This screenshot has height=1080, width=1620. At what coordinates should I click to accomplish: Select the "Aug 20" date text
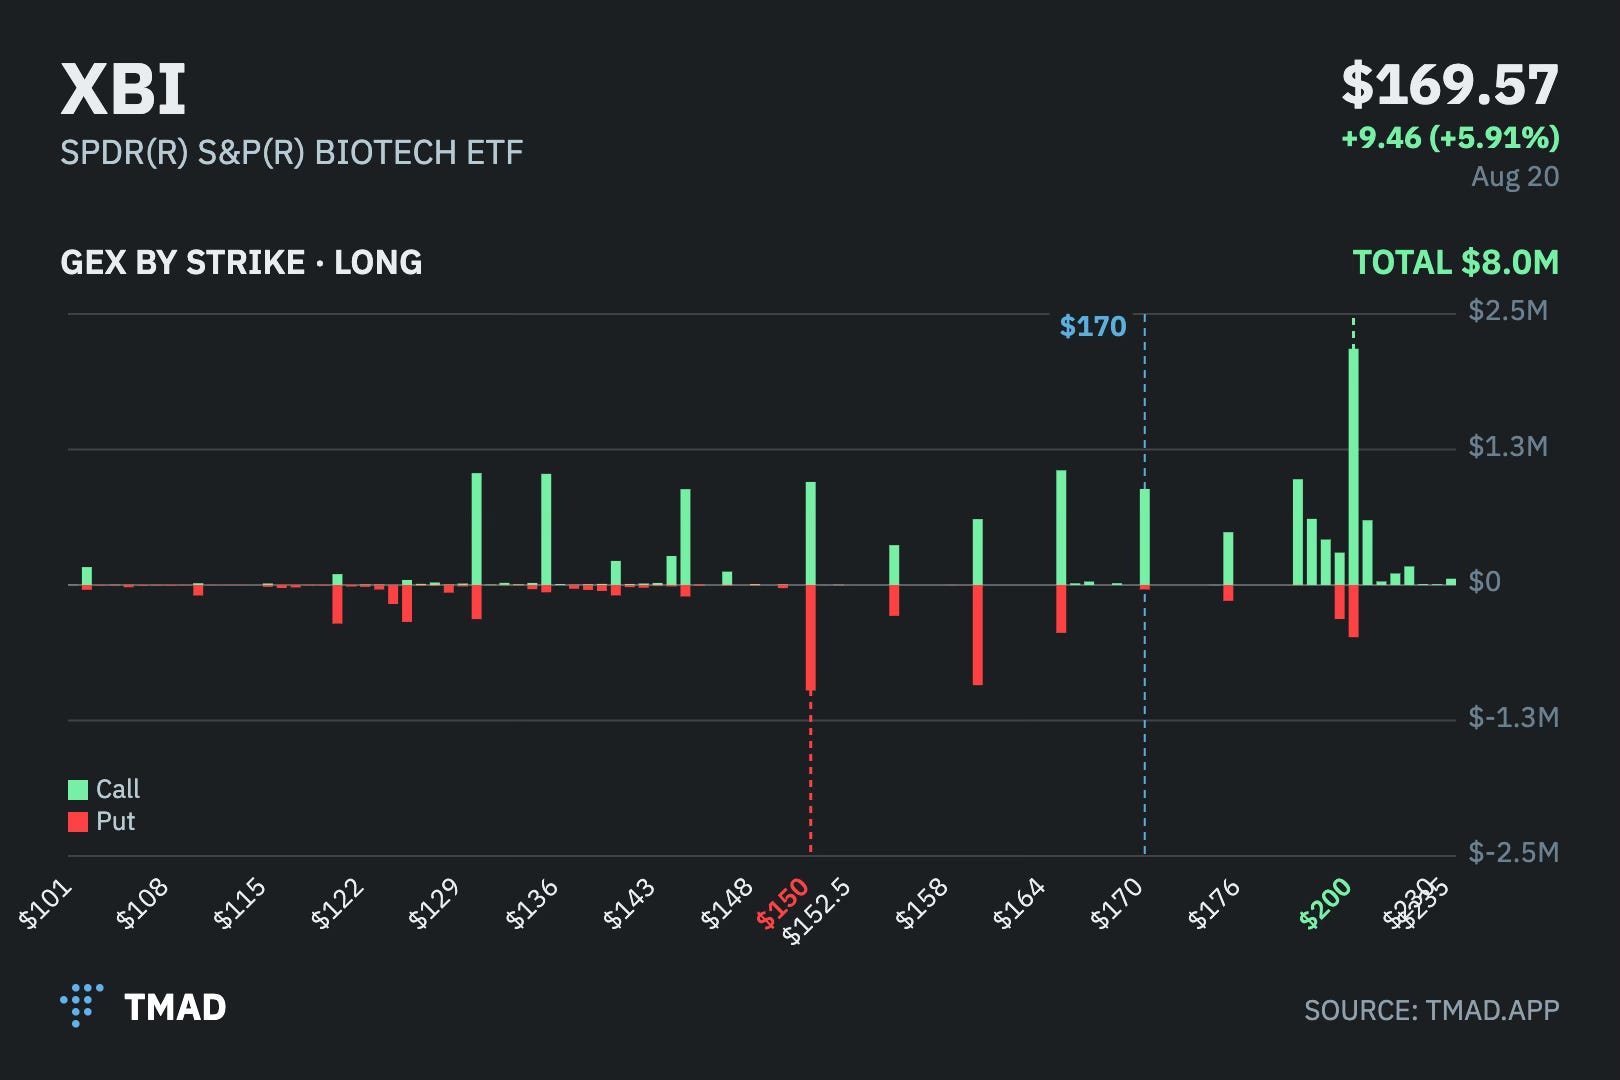point(1515,176)
